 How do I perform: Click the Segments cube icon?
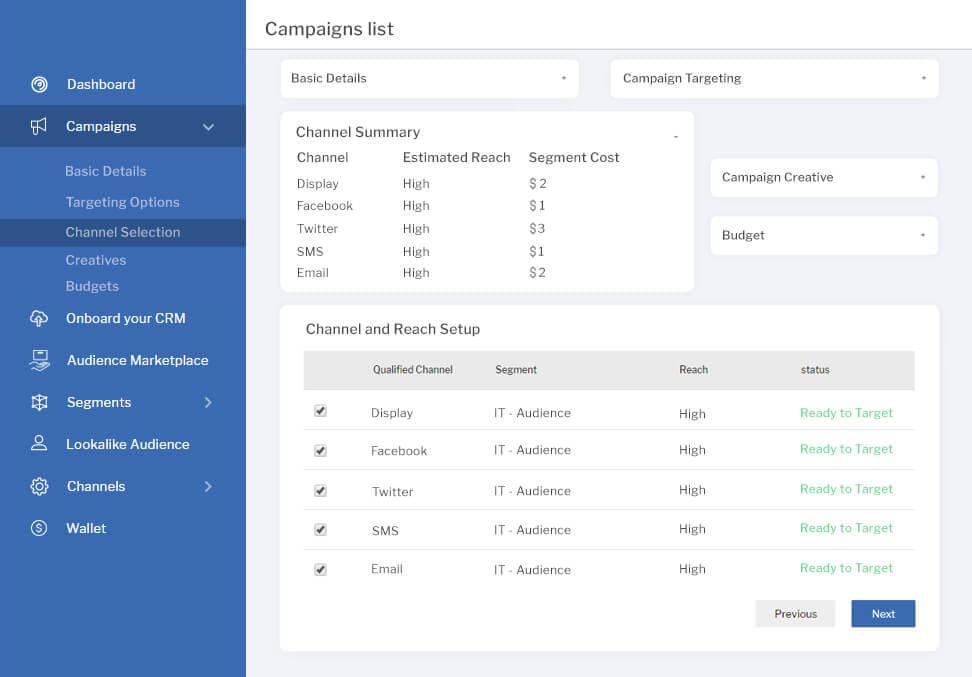pos(39,402)
